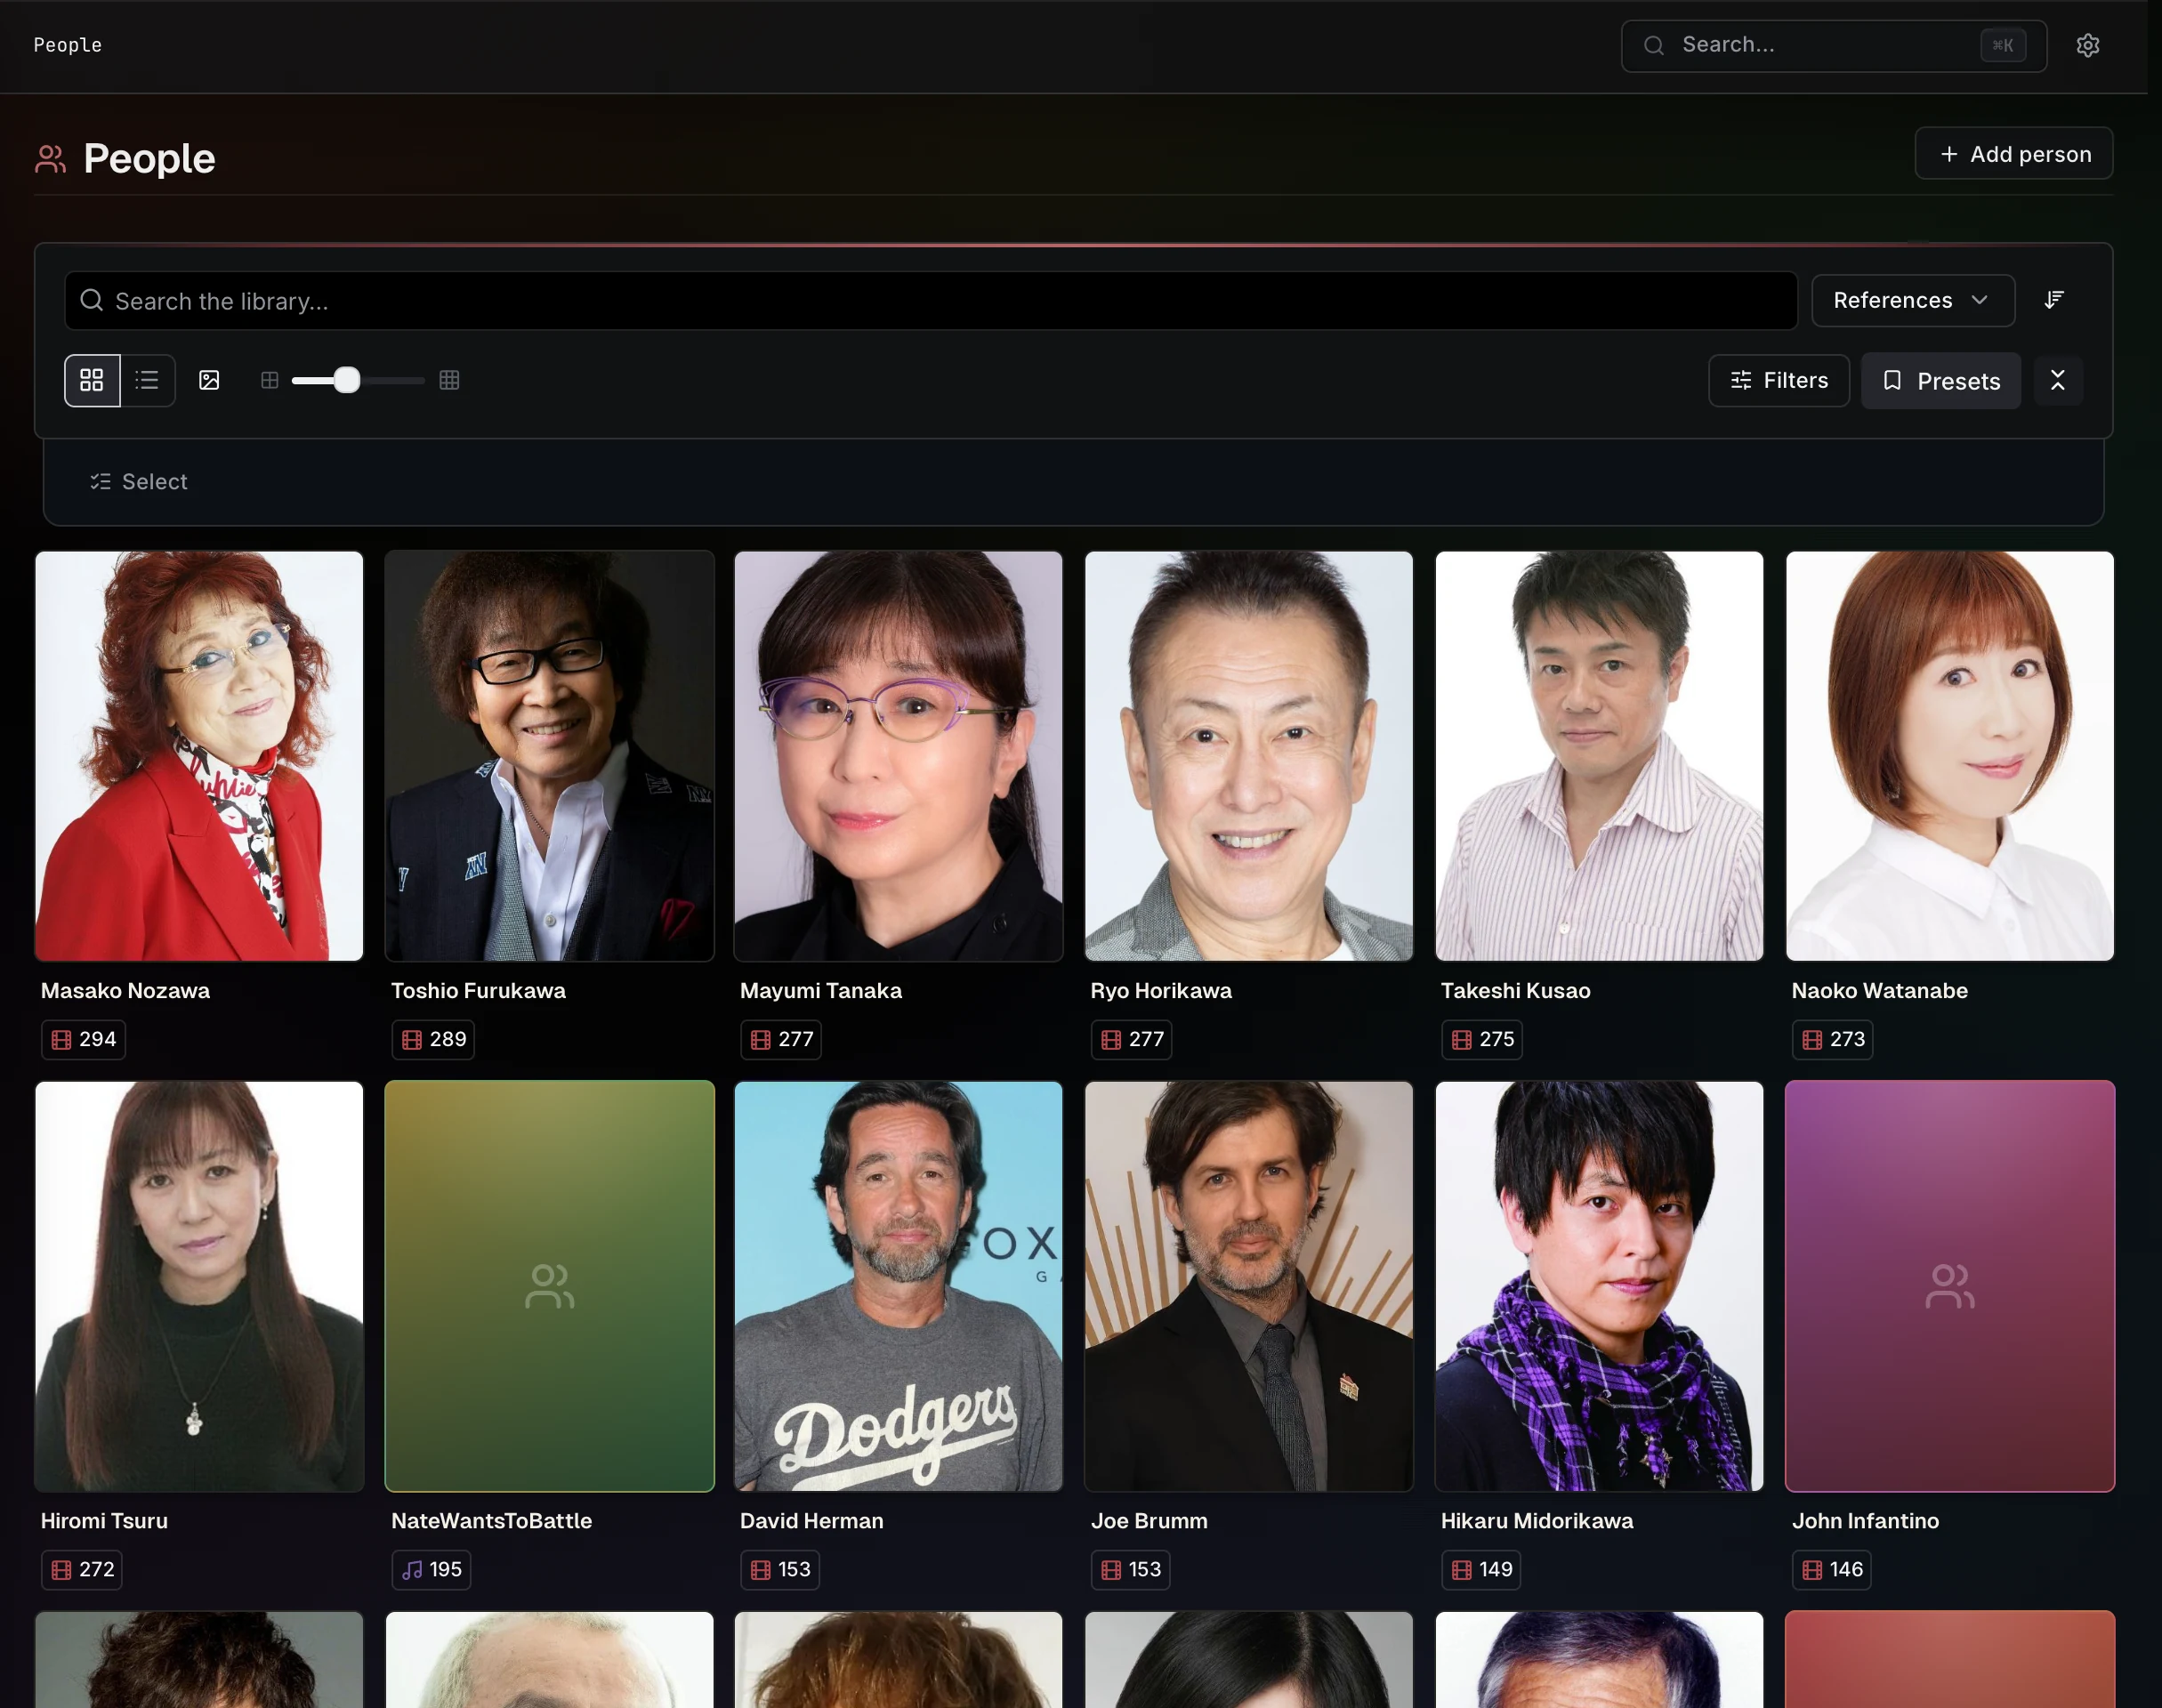Image resolution: width=2162 pixels, height=1708 pixels.
Task: Click Ryo Horikawa's 277 film badge
Action: tap(1131, 1039)
